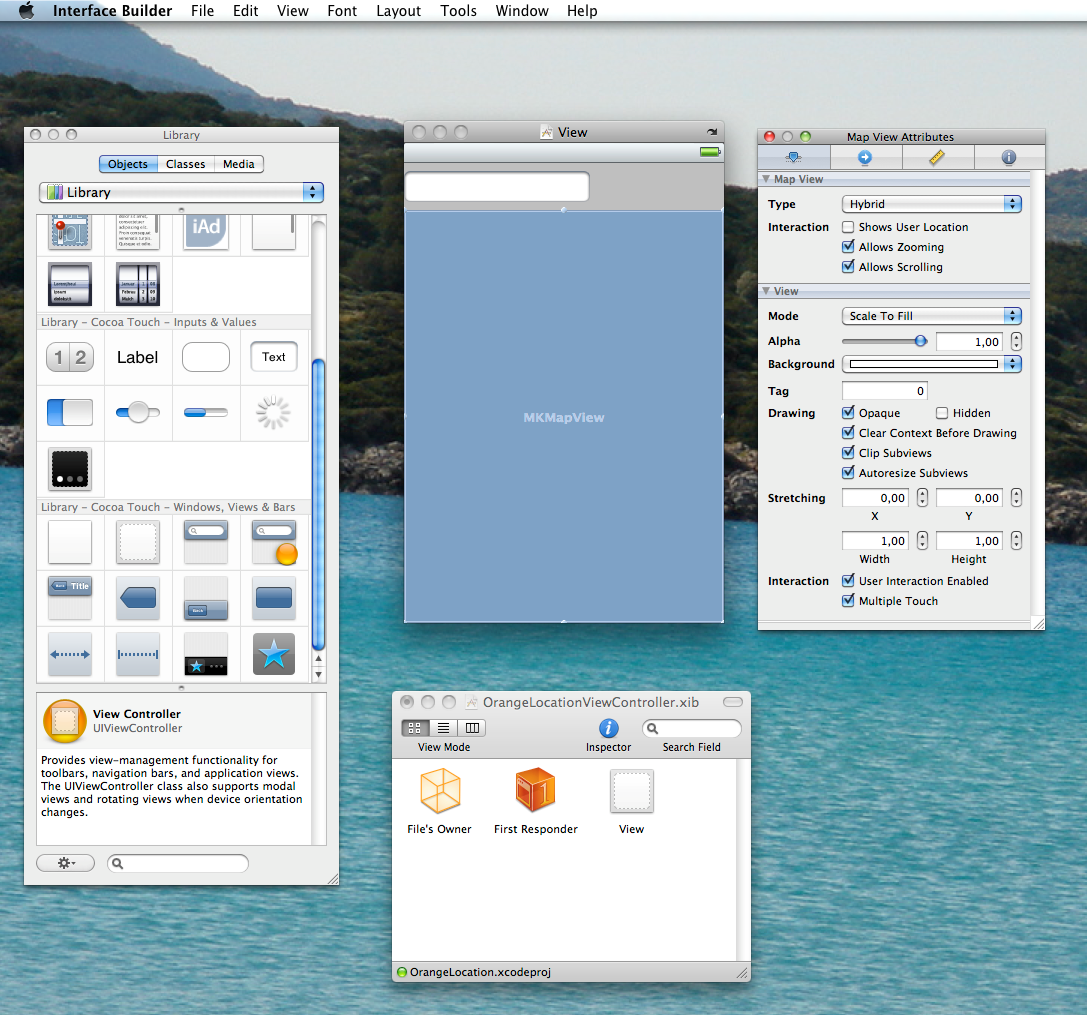
Task: Switch to the Classes tab
Action: (x=185, y=164)
